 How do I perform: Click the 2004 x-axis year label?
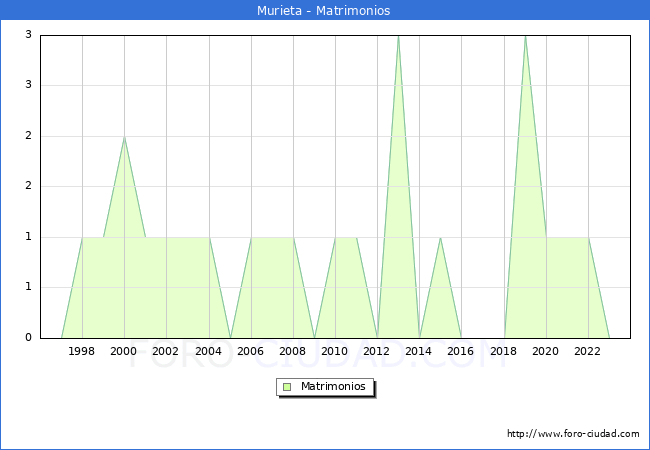[x=209, y=351]
